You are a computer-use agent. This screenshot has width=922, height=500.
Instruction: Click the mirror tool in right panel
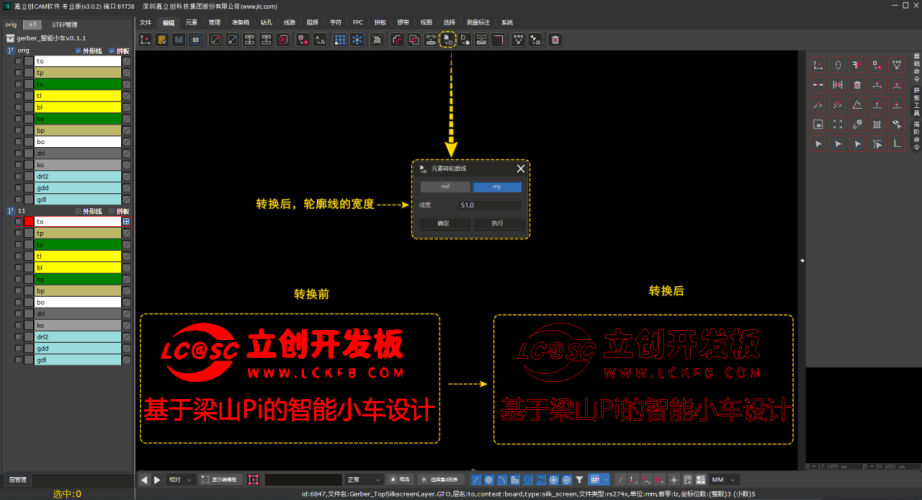(837, 85)
